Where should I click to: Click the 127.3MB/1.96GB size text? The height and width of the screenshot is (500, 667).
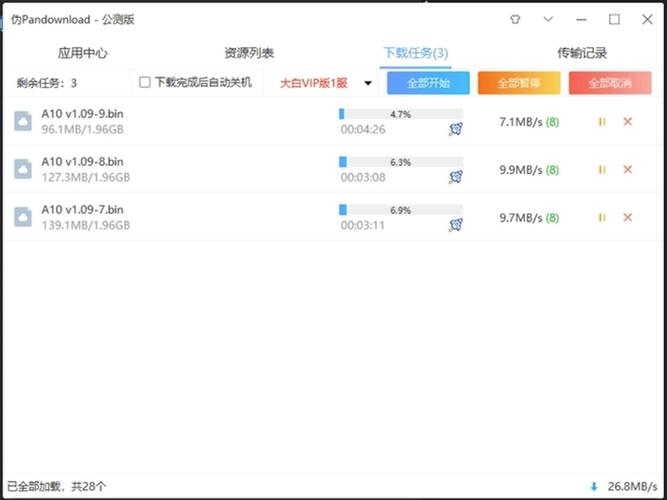(86, 177)
